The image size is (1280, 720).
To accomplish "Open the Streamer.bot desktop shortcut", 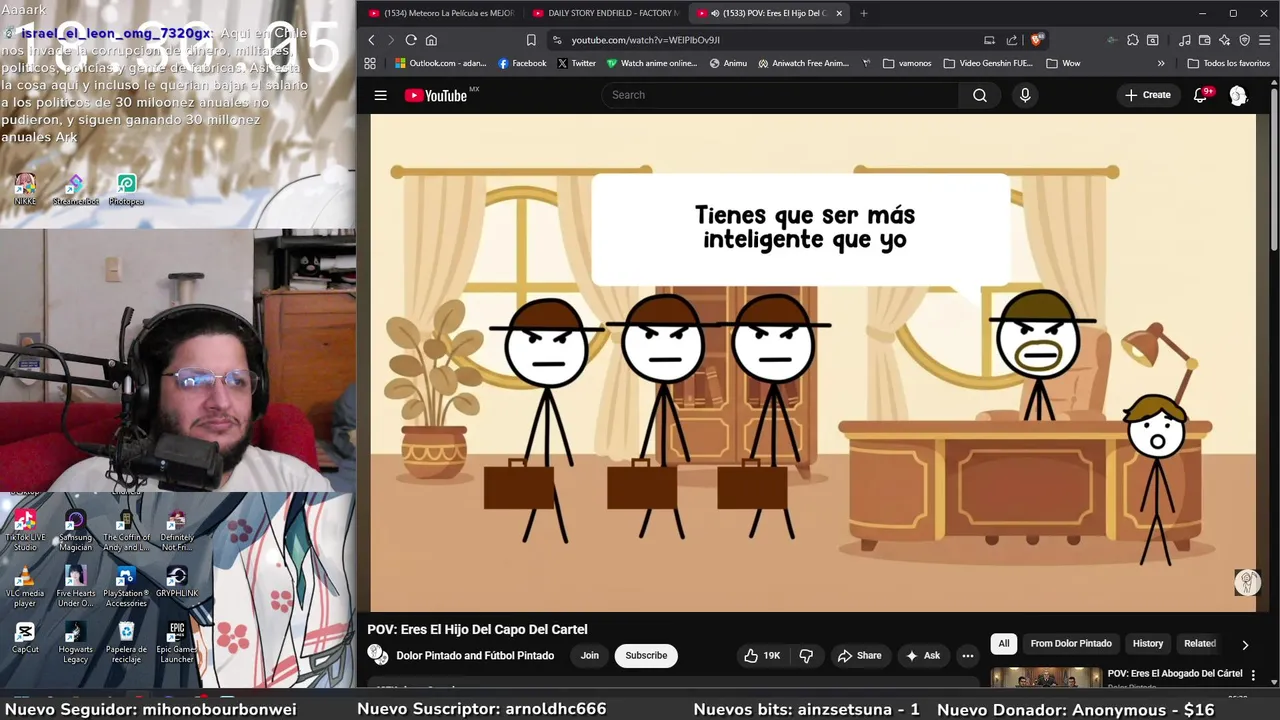I will (76, 189).
